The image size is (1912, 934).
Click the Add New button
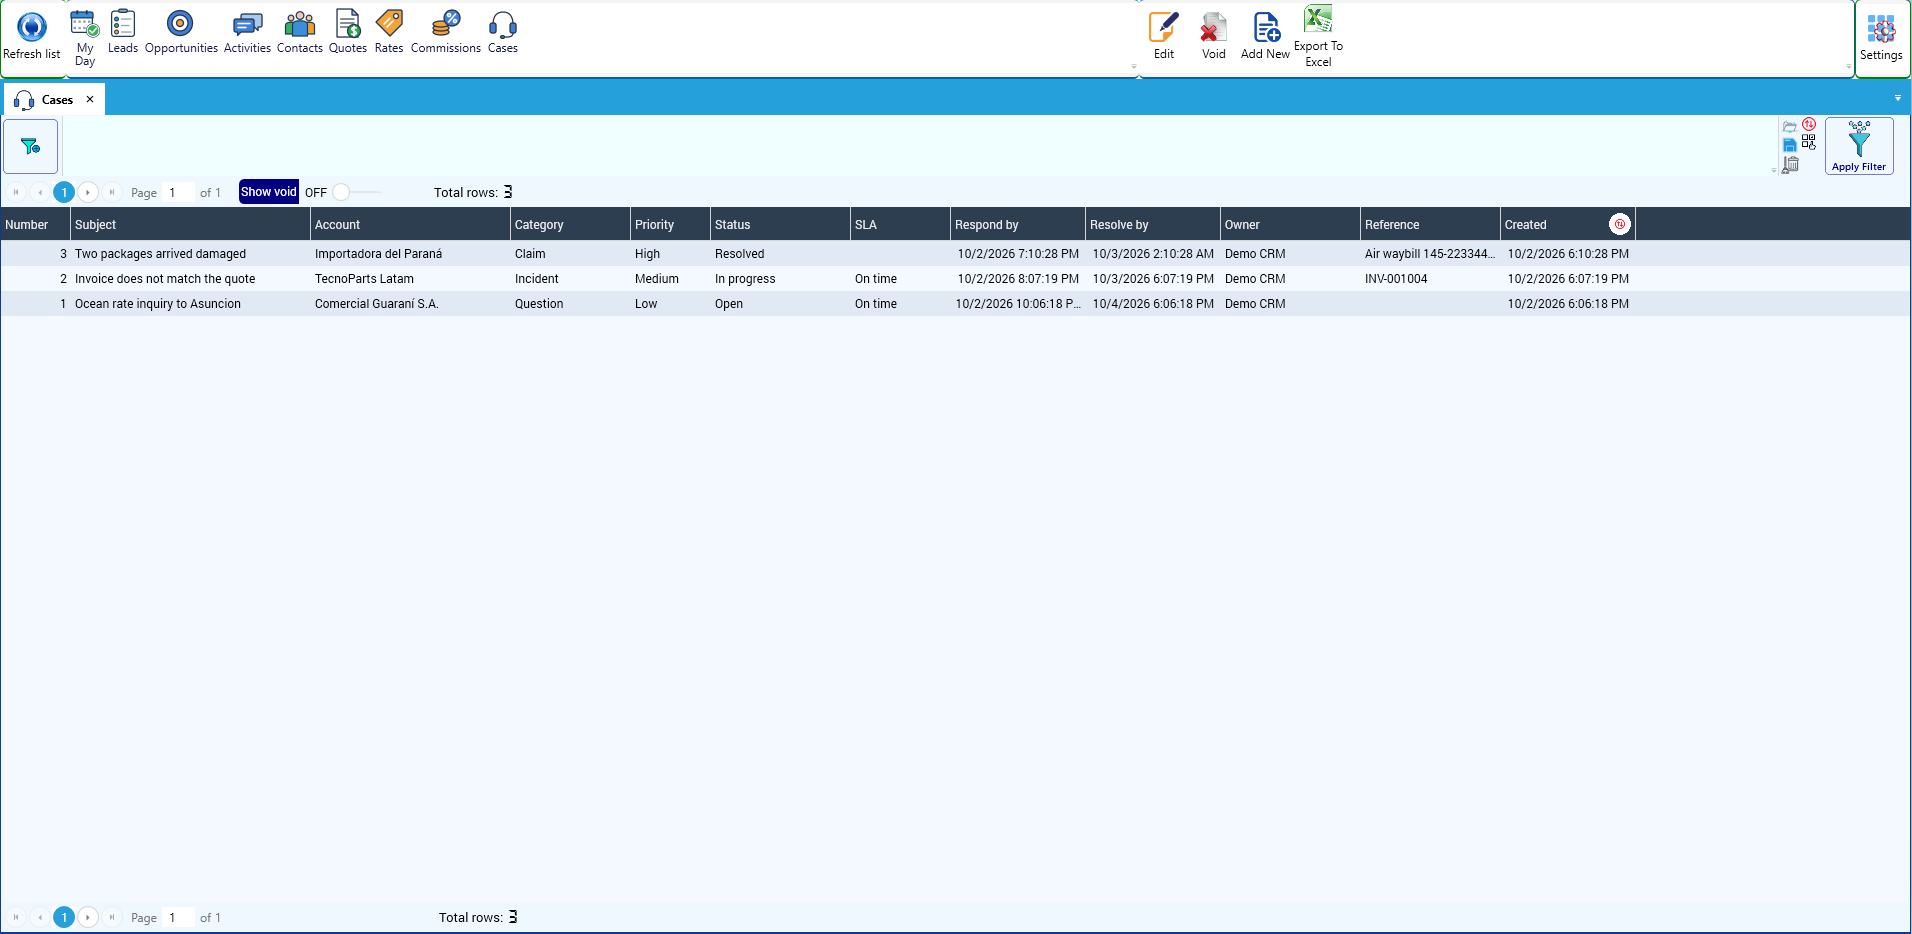(x=1265, y=36)
